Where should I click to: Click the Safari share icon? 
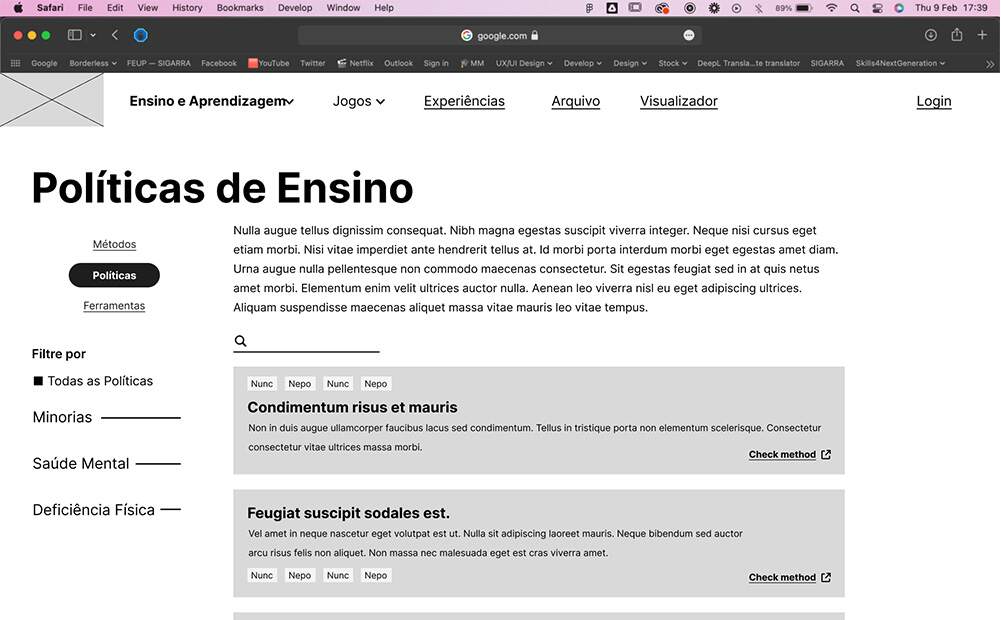957,35
